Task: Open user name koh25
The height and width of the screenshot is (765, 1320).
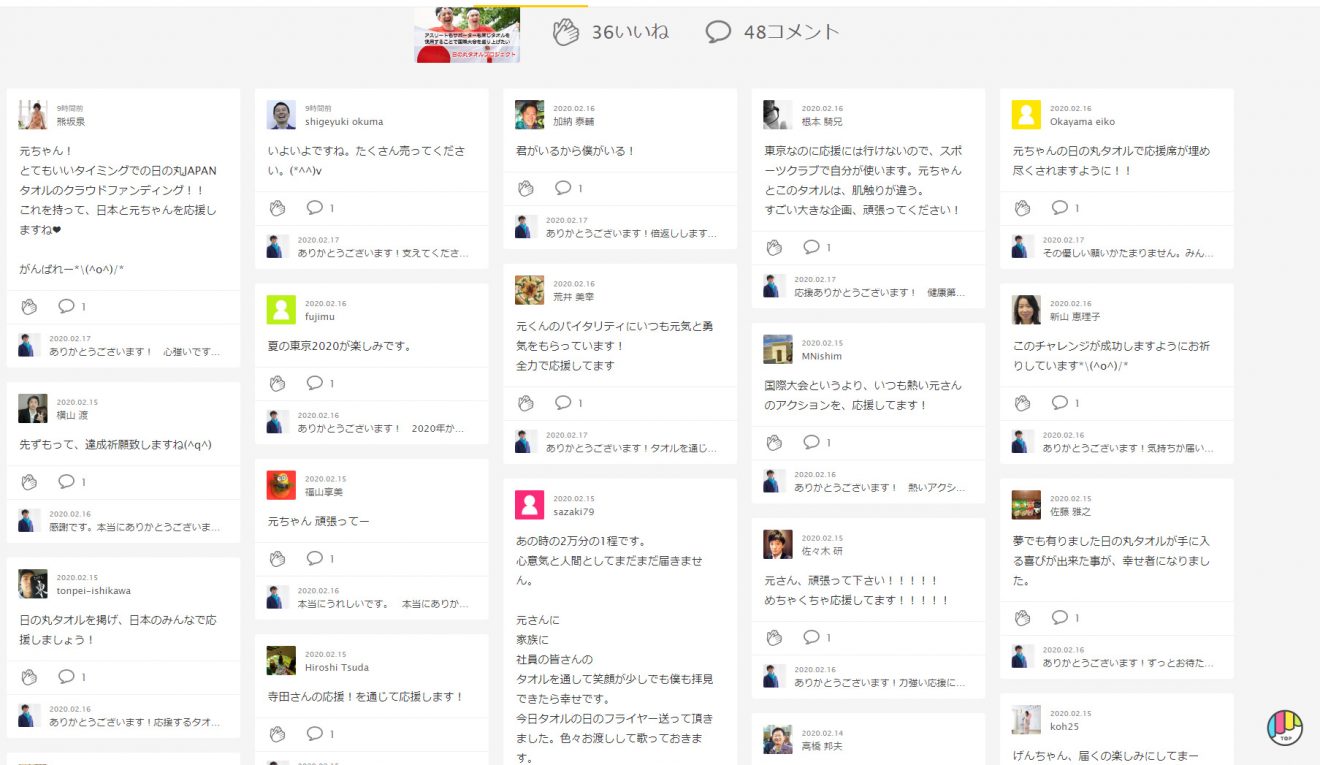Action: point(1063,726)
